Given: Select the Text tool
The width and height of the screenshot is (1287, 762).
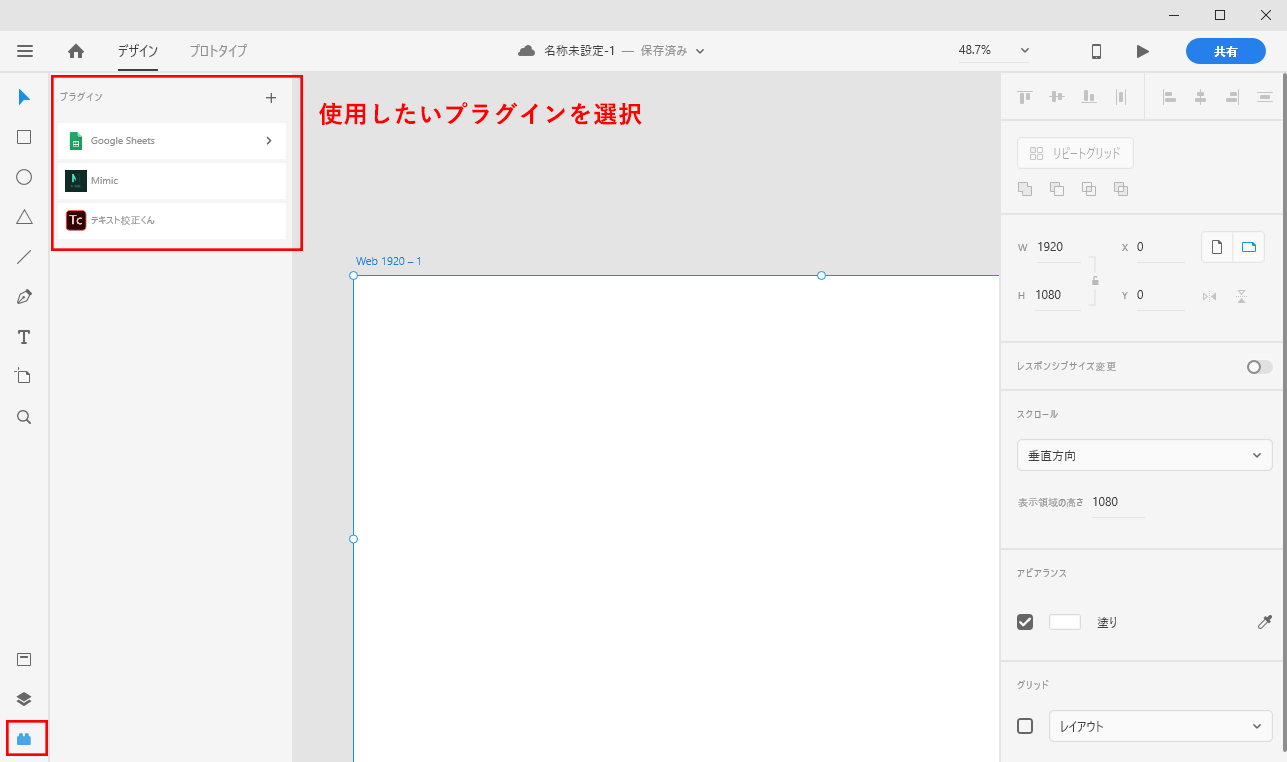Looking at the screenshot, I should 25,337.
